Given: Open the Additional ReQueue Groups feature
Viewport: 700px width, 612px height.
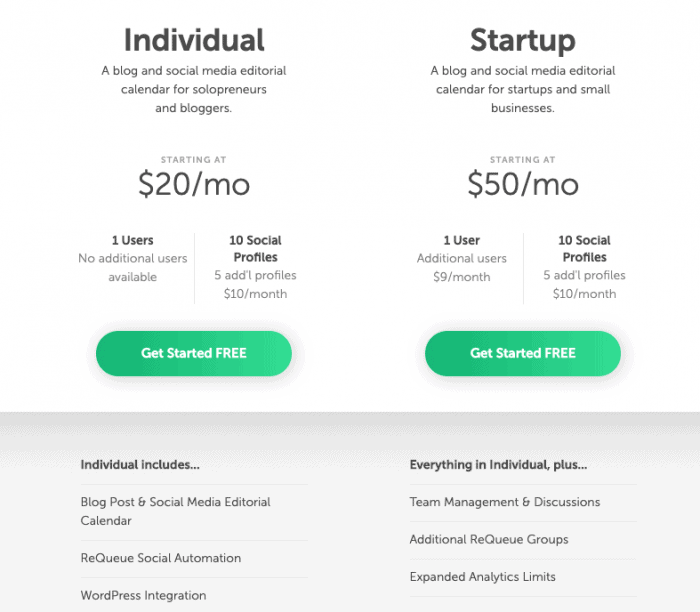Looking at the screenshot, I should [488, 539].
